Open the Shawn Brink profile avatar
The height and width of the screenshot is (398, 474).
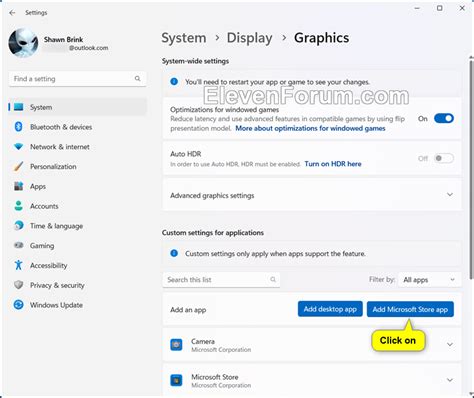(23, 43)
